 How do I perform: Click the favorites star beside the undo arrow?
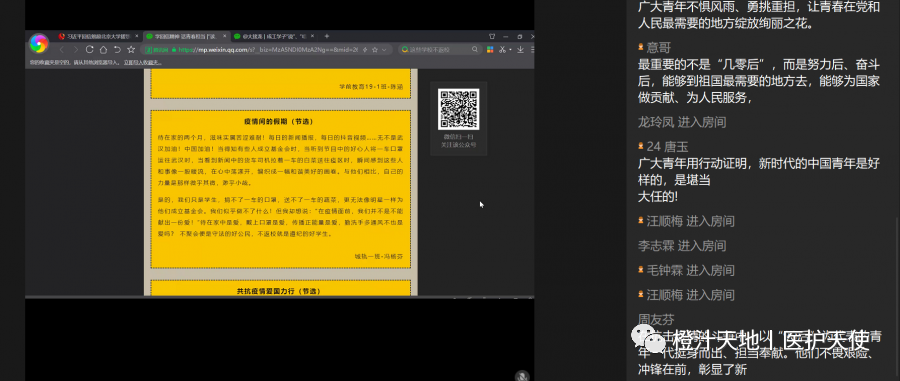131,49
